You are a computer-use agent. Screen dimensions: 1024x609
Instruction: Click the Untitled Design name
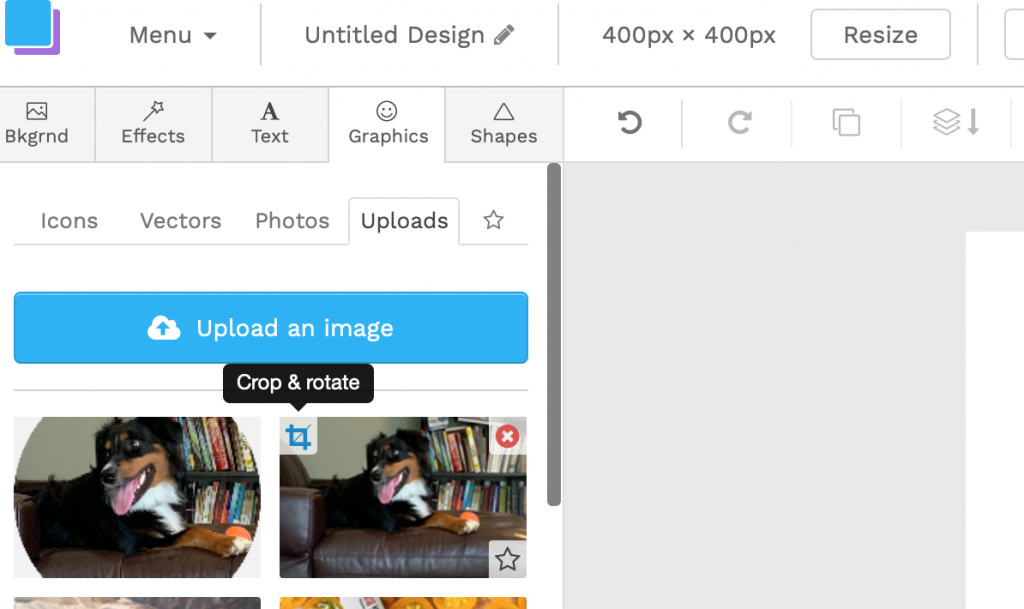click(394, 35)
